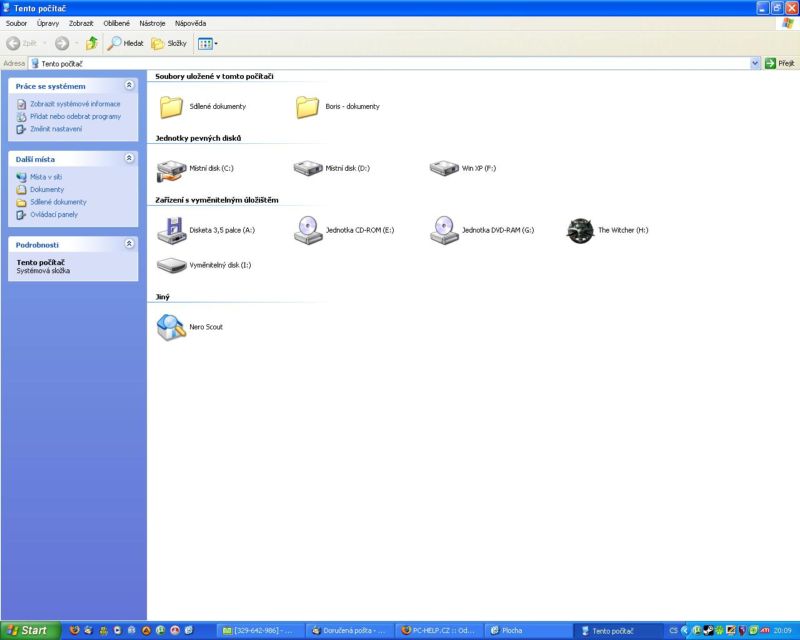Collapse the Podrobnosti panel
800x640 pixels.
[129, 244]
